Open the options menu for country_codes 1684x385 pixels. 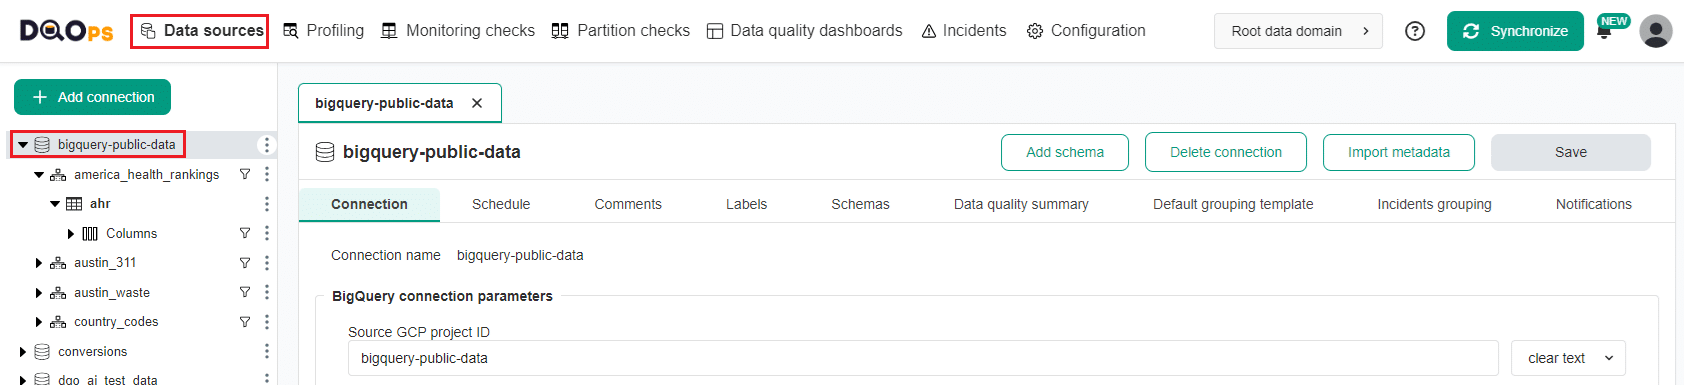pos(266,322)
